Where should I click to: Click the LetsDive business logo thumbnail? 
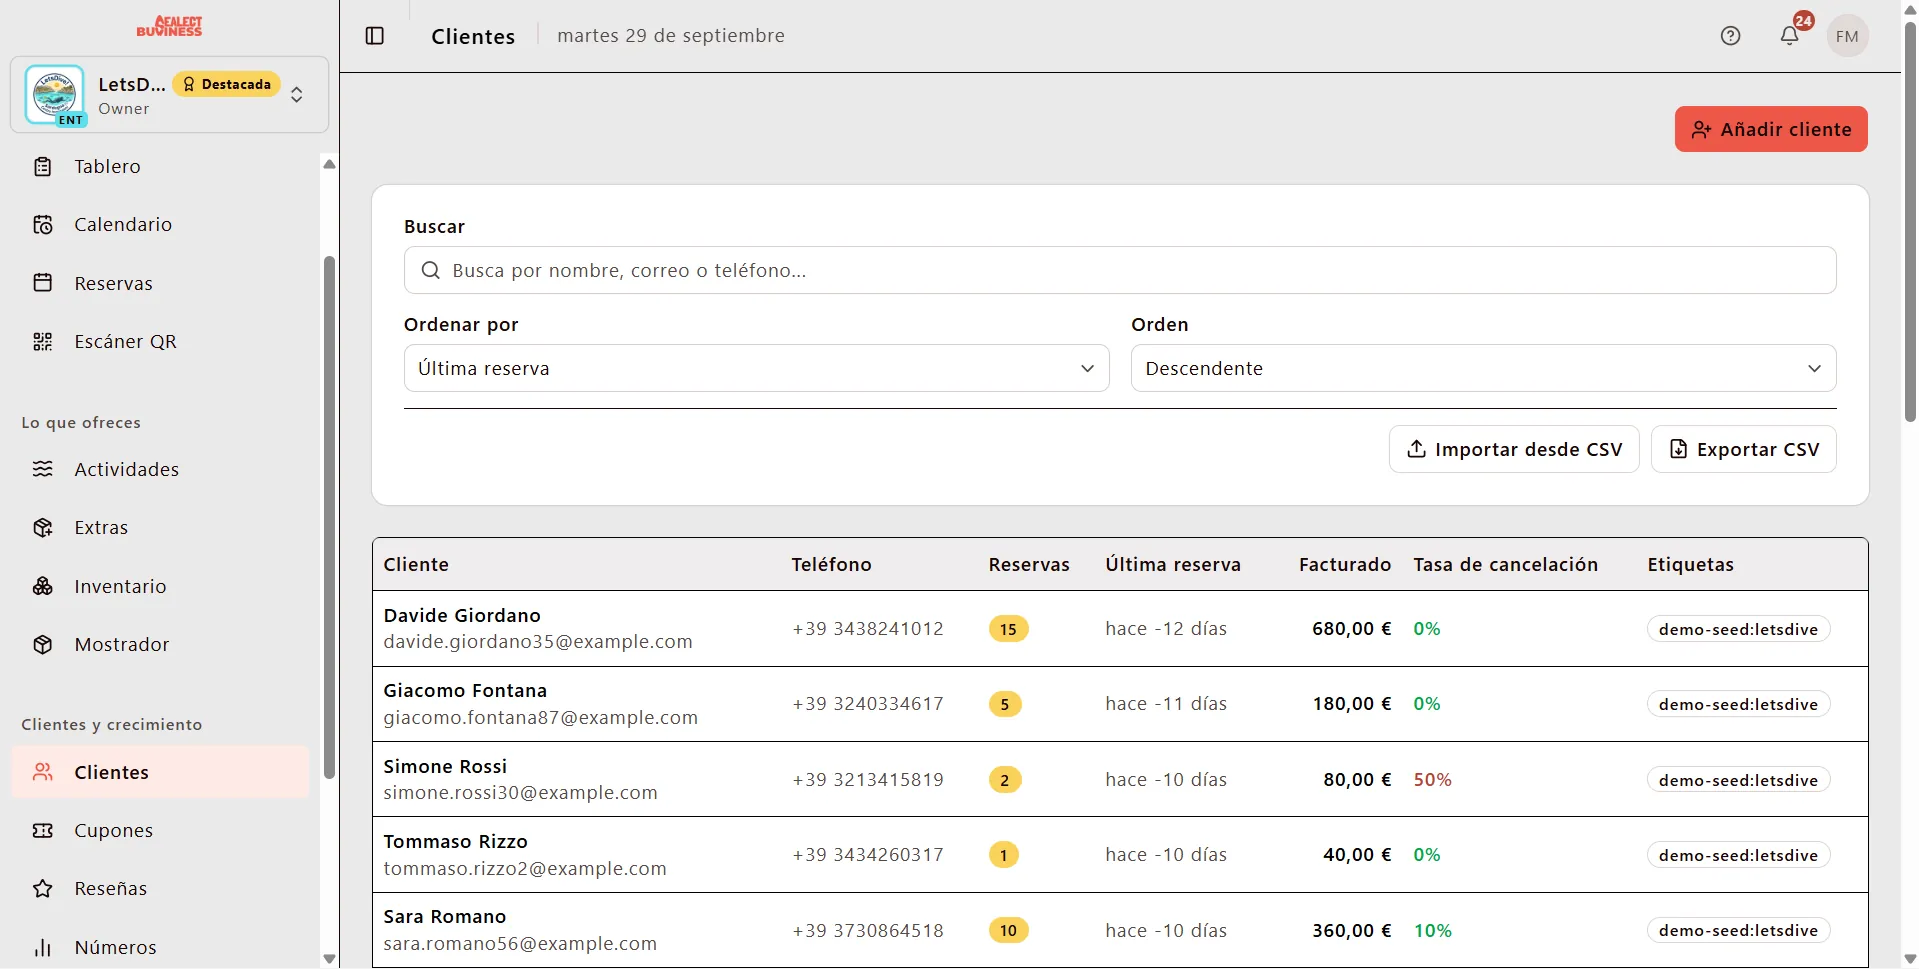pyautogui.click(x=55, y=95)
